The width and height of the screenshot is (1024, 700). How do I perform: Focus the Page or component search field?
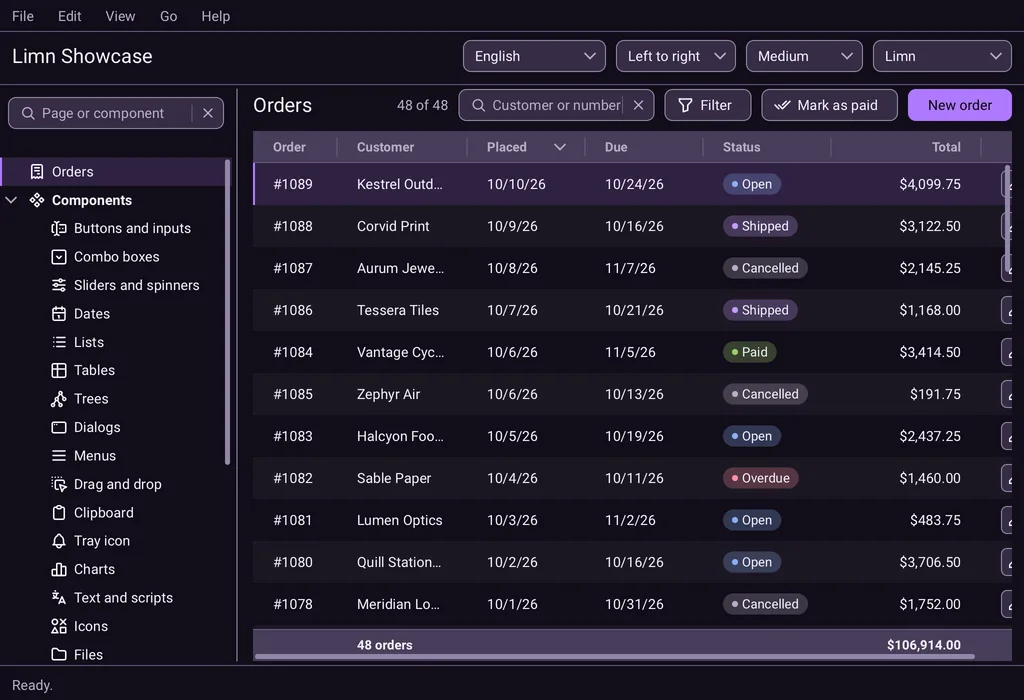click(116, 114)
